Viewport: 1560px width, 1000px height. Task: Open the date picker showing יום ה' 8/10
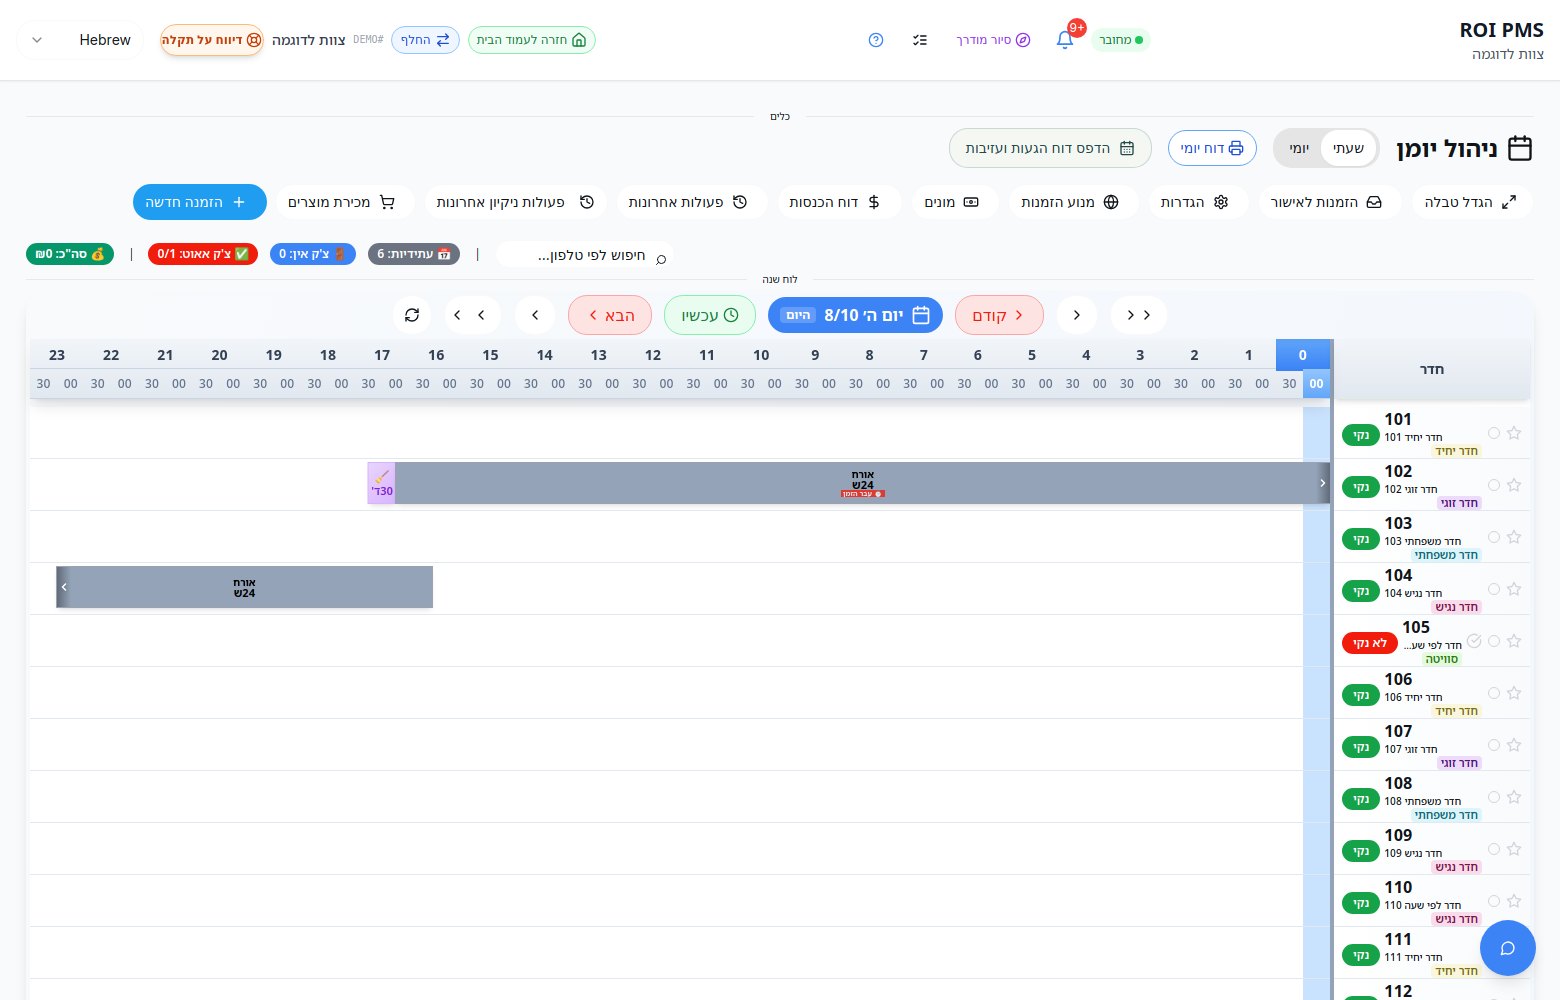(x=855, y=315)
